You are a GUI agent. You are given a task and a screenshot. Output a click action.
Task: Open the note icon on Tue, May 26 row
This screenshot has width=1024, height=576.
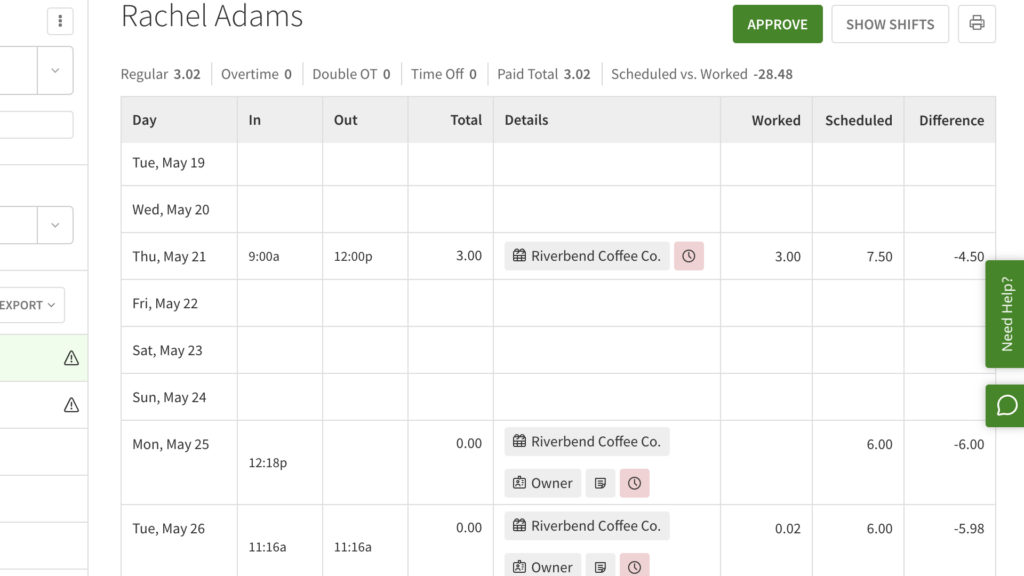pyautogui.click(x=600, y=566)
